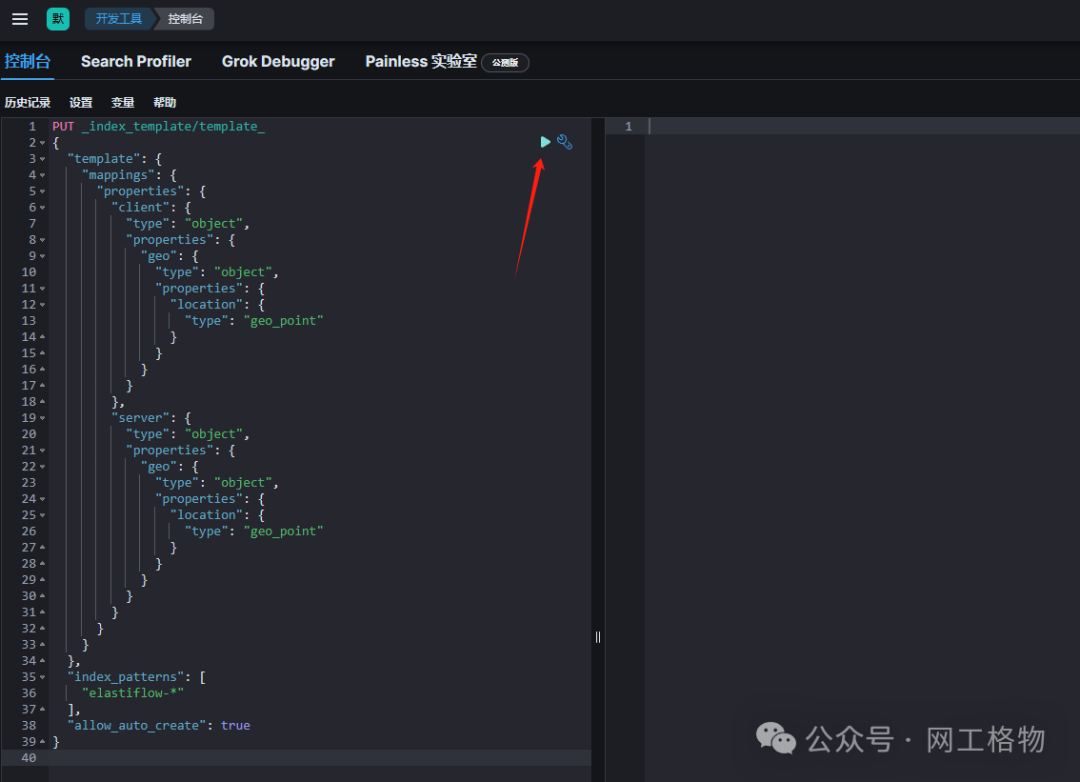Screen dimensions: 1080x782
Task: Click the fold-end marker at line 39
Action: click(x=43, y=741)
